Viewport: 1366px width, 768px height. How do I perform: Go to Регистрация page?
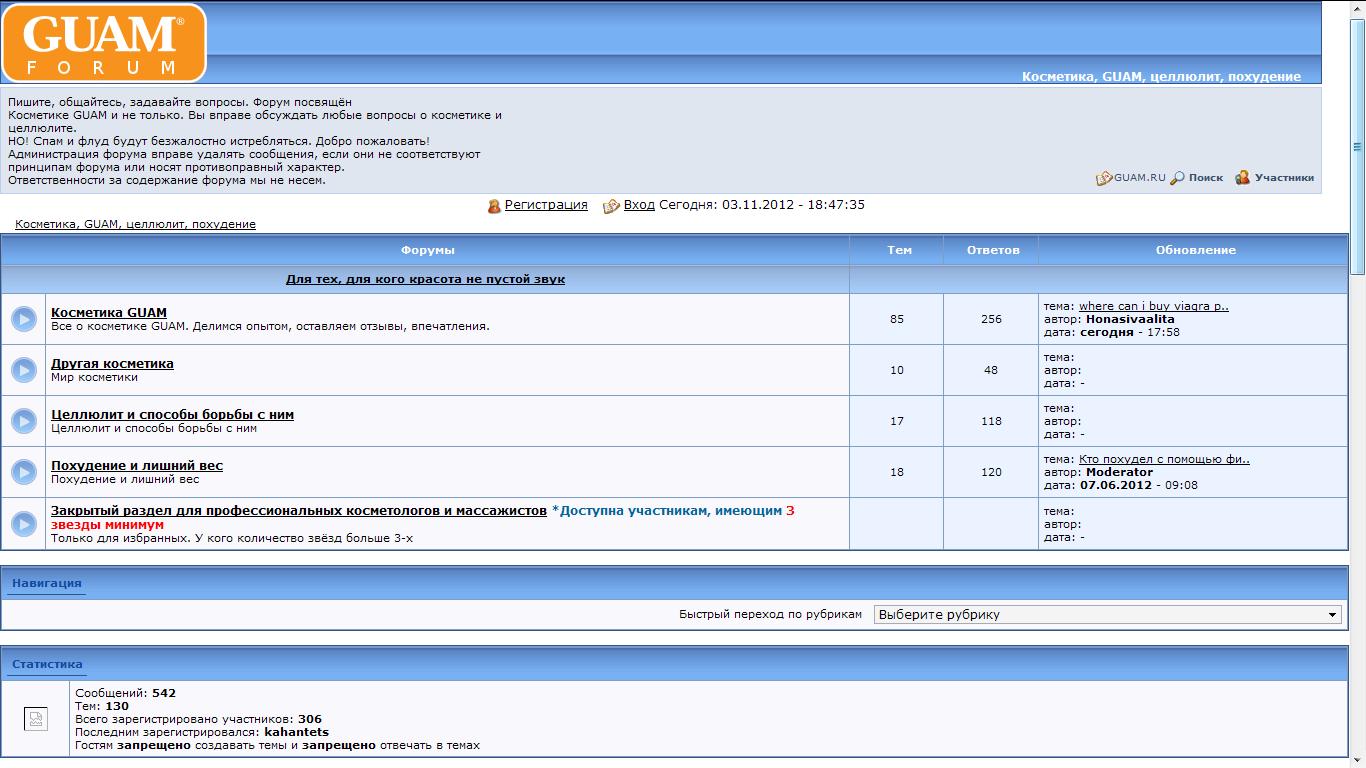546,205
